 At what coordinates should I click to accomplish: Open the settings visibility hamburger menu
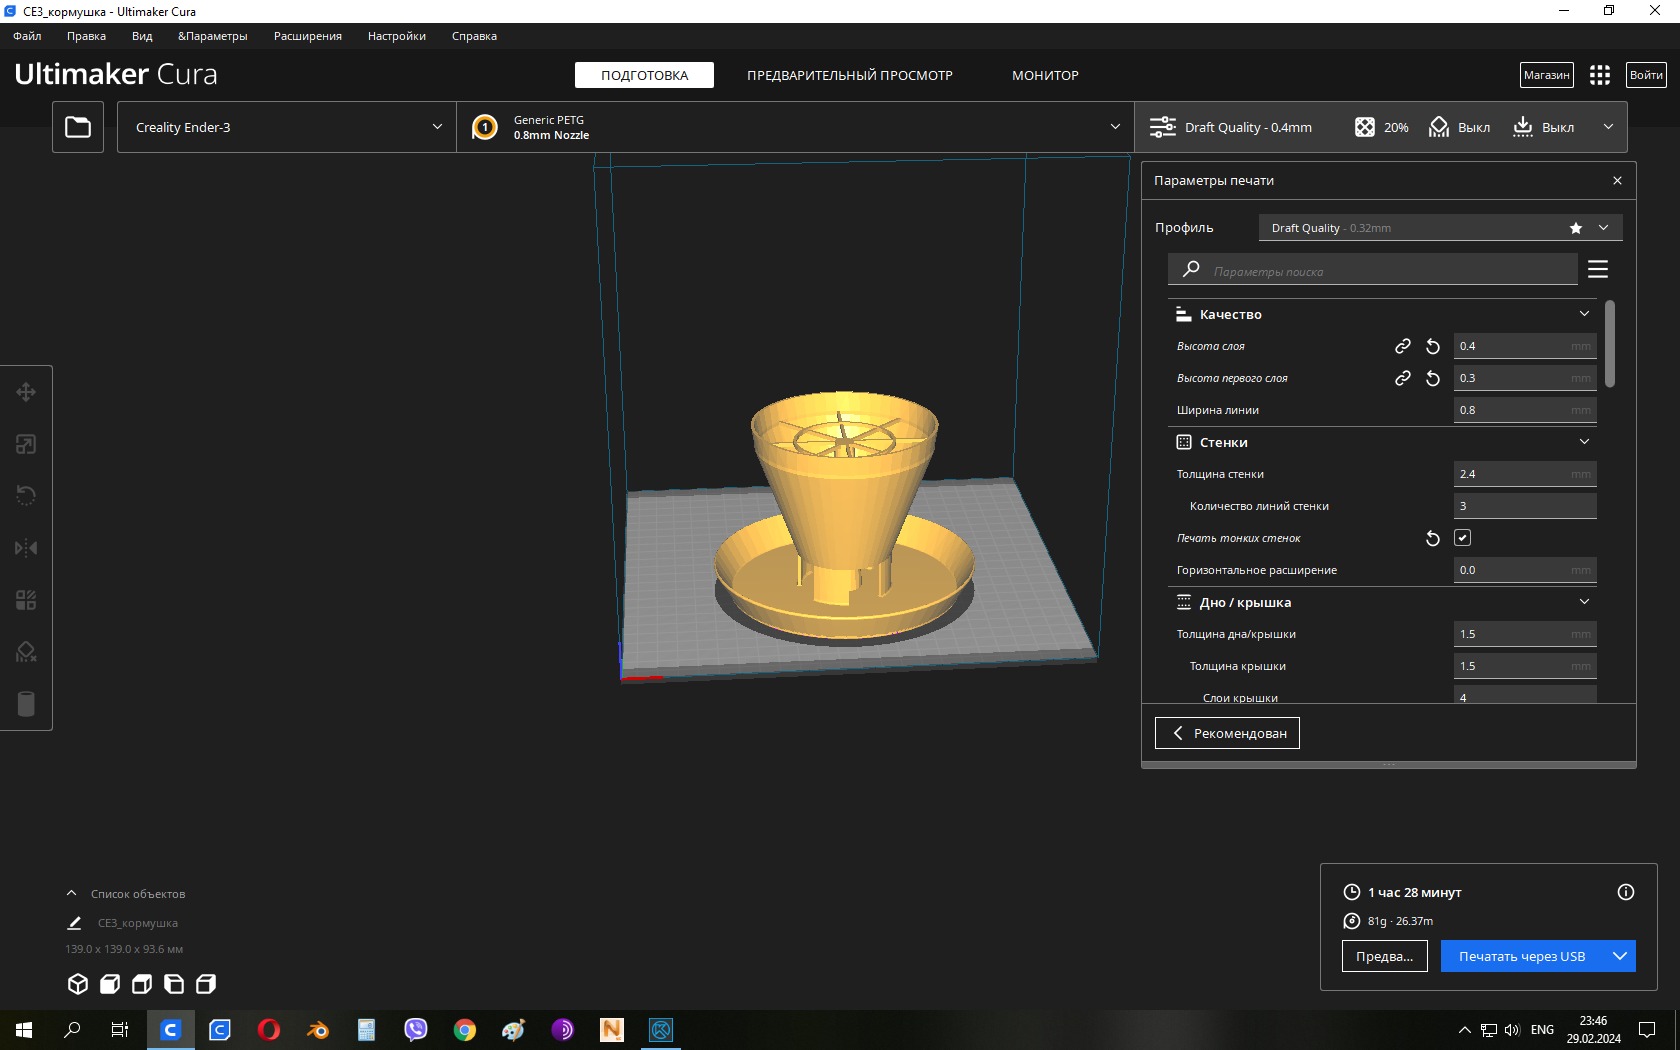1597,270
